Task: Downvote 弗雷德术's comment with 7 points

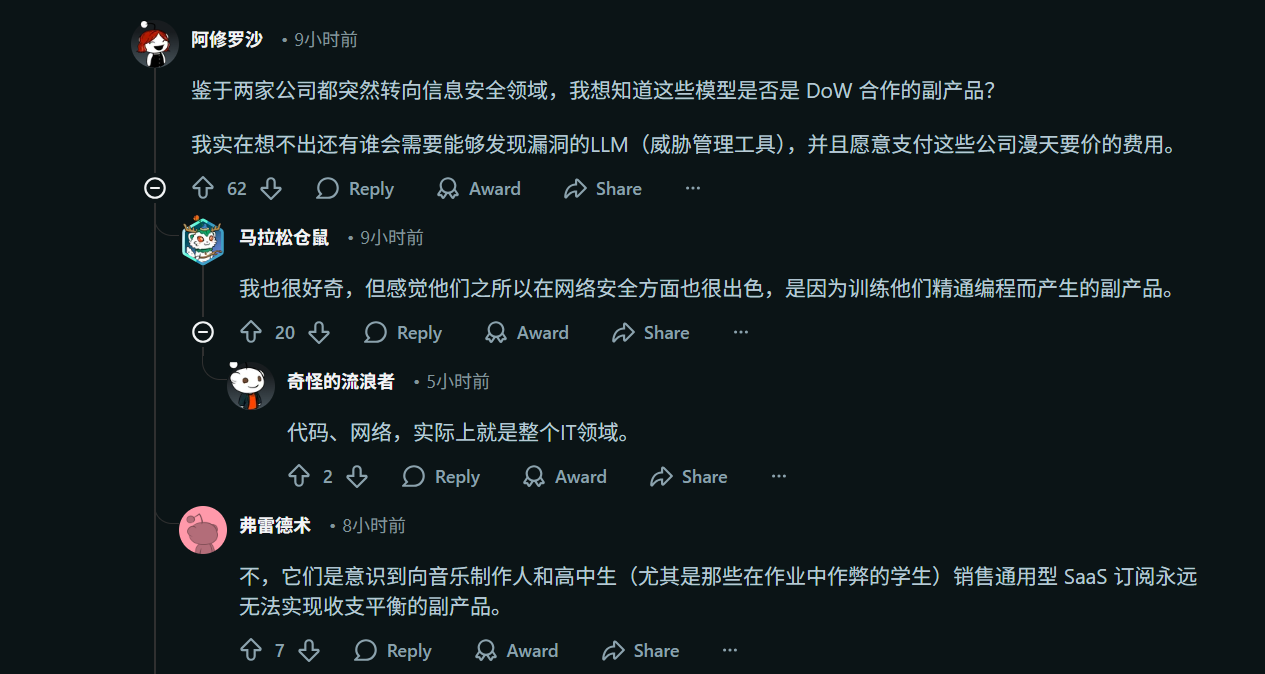Action: pos(309,651)
